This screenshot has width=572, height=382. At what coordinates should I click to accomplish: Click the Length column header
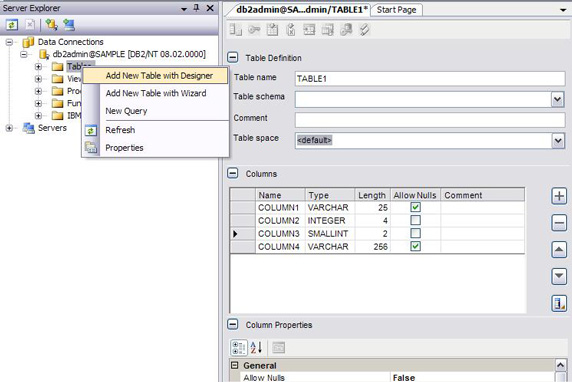[x=372, y=195]
